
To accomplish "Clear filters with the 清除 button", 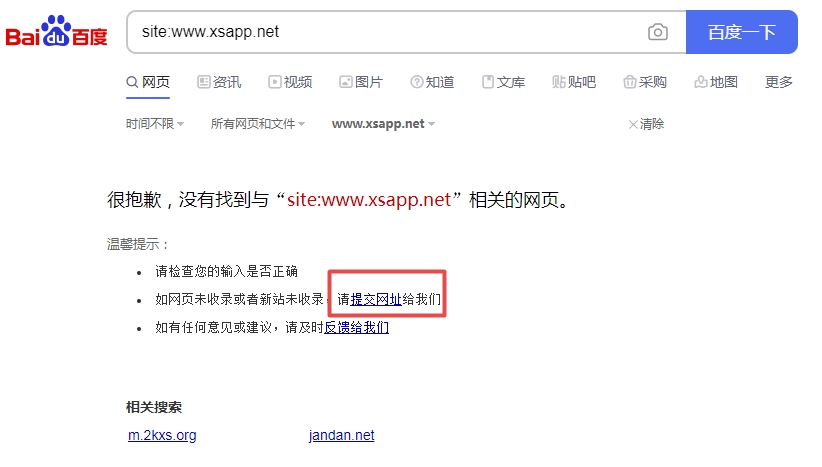I will coord(646,124).
